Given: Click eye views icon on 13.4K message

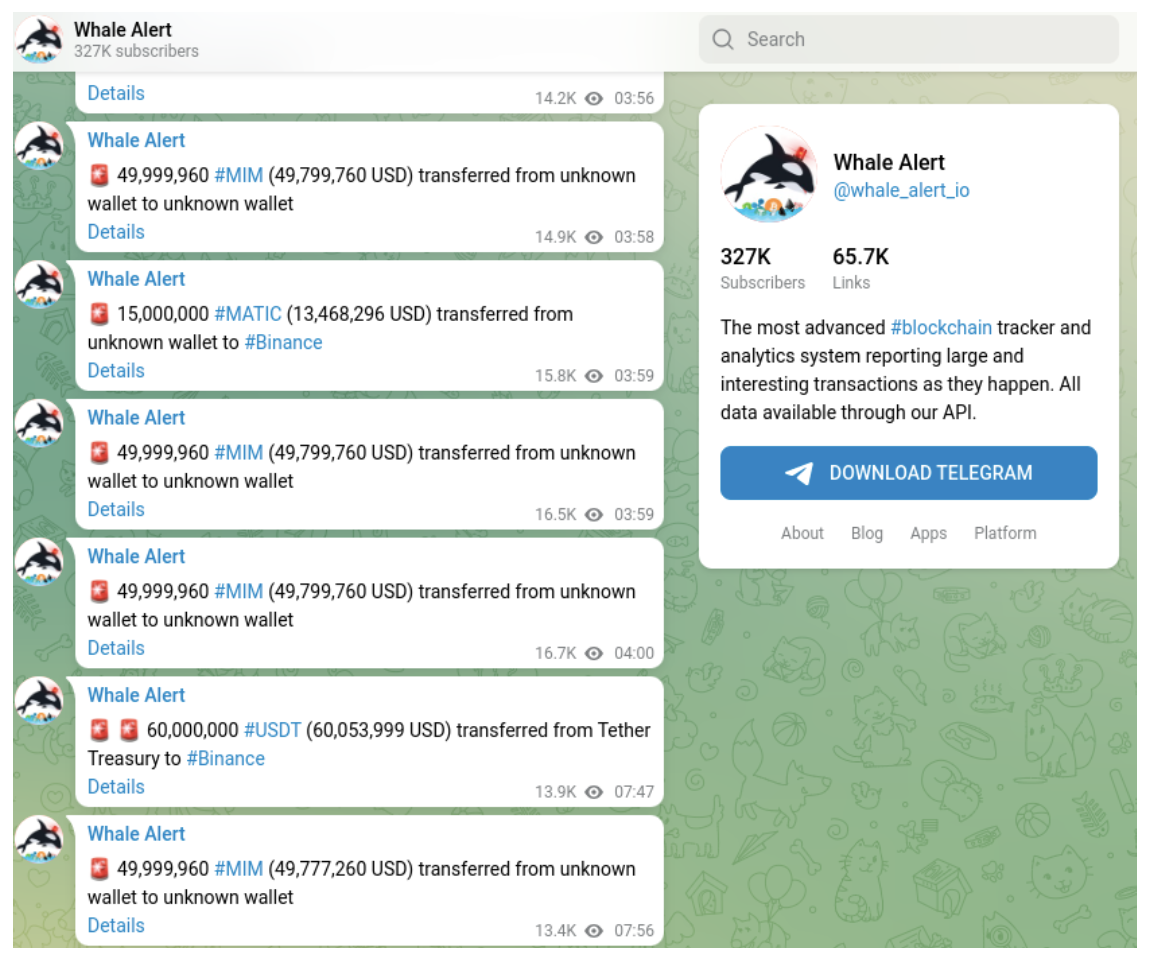Looking at the screenshot, I should click(594, 930).
